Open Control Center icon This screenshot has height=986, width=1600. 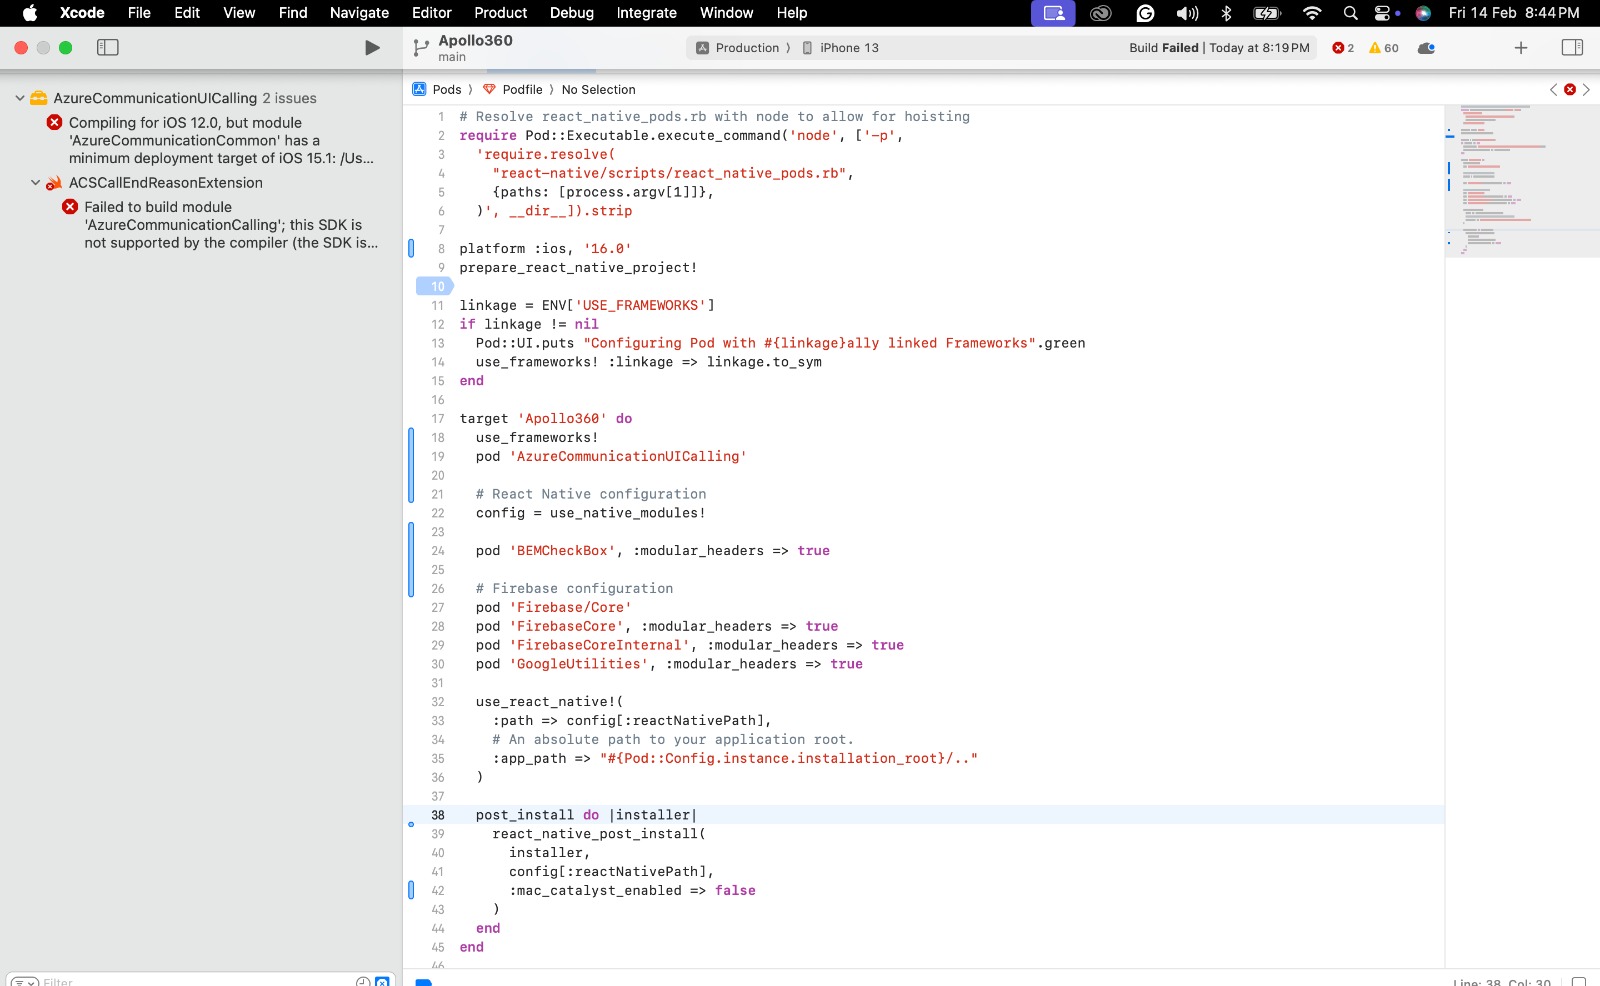(x=1384, y=13)
